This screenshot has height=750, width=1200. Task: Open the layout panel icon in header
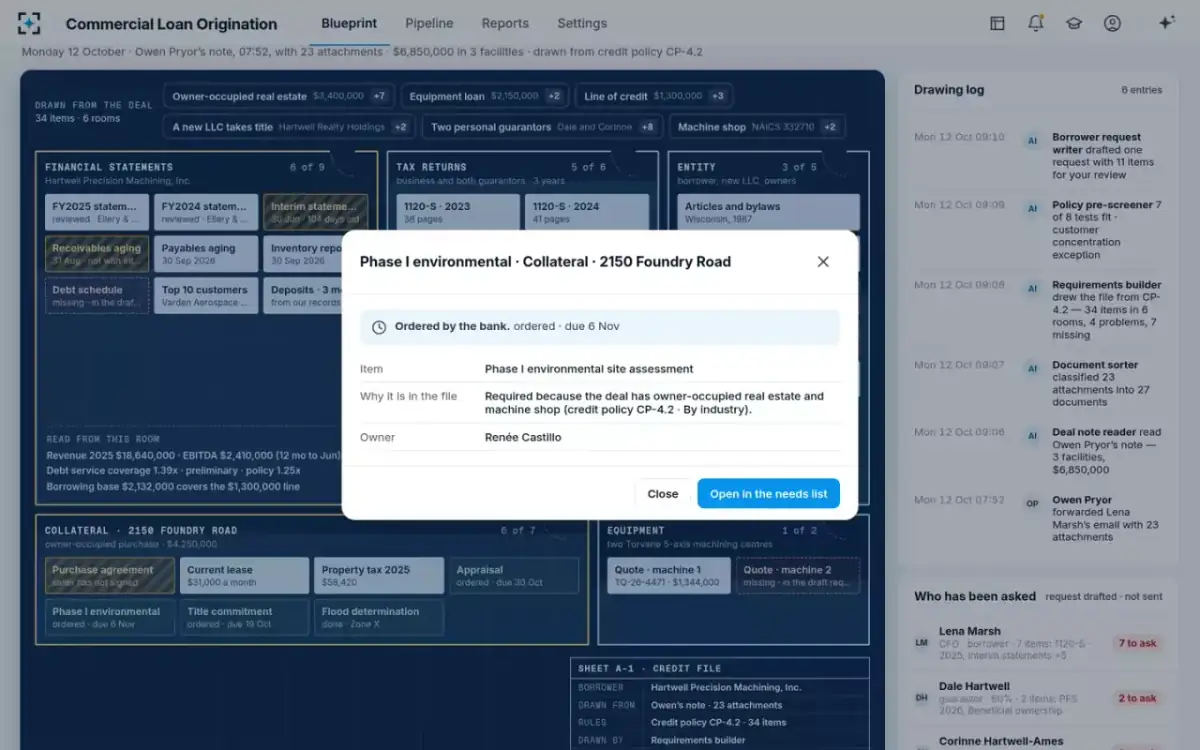point(997,23)
